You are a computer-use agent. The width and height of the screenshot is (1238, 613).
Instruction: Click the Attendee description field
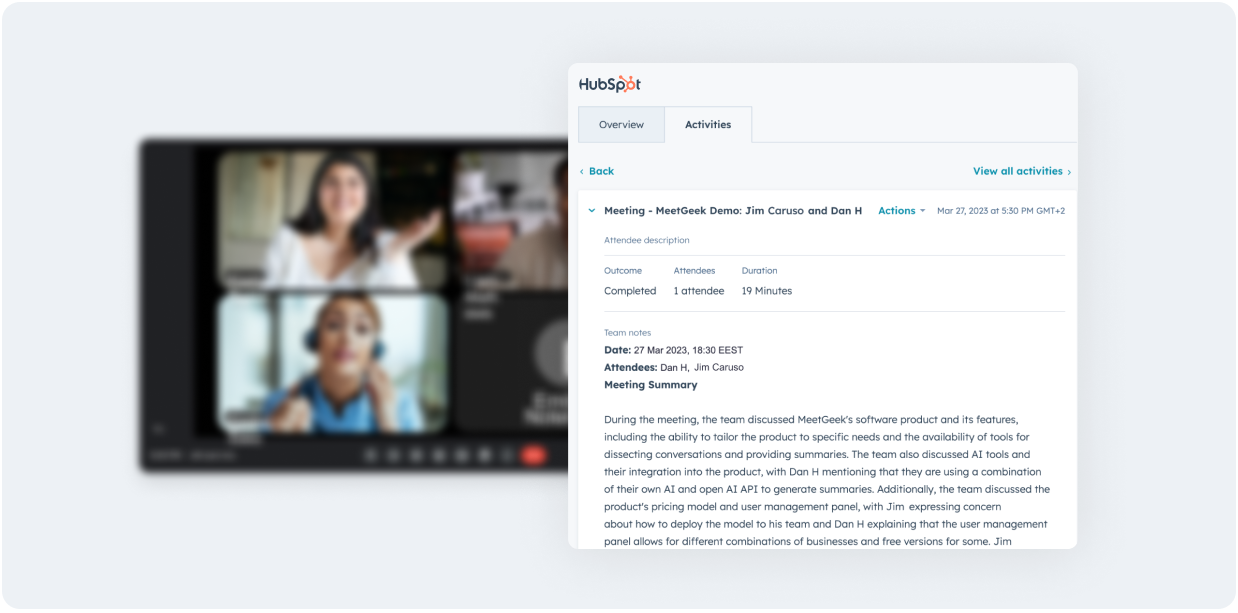click(x=646, y=240)
